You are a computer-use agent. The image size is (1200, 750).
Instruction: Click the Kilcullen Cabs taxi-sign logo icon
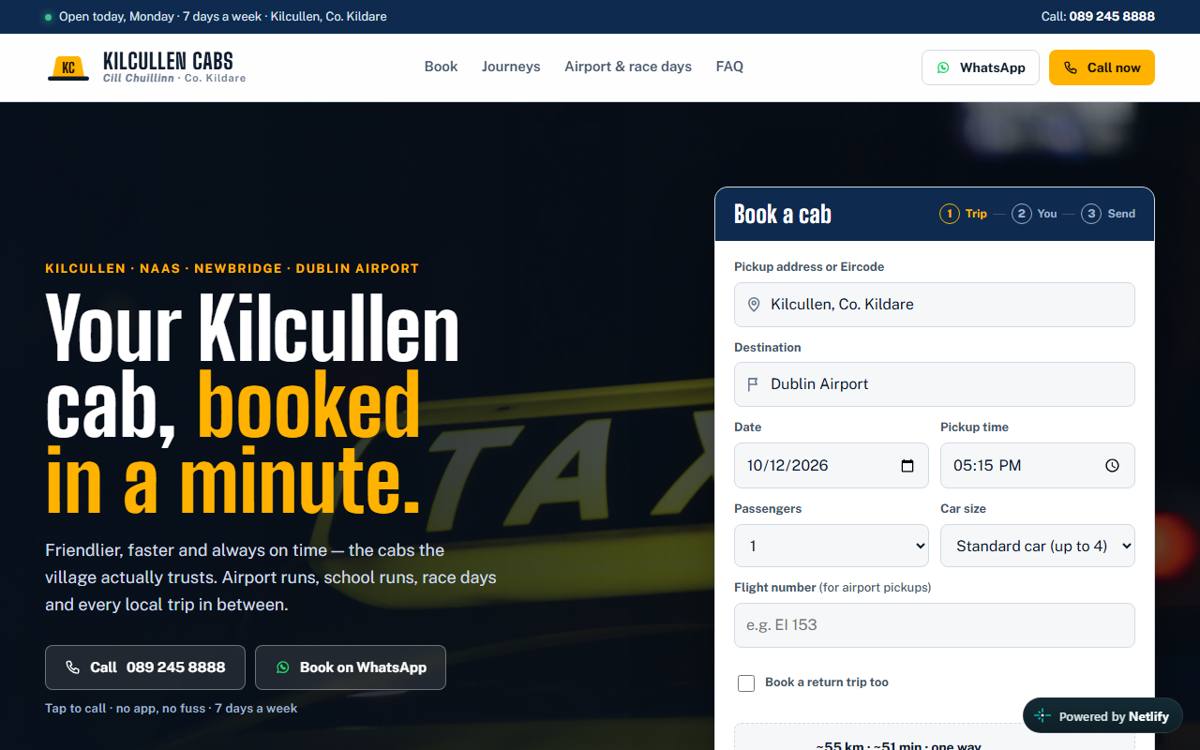[68, 67]
